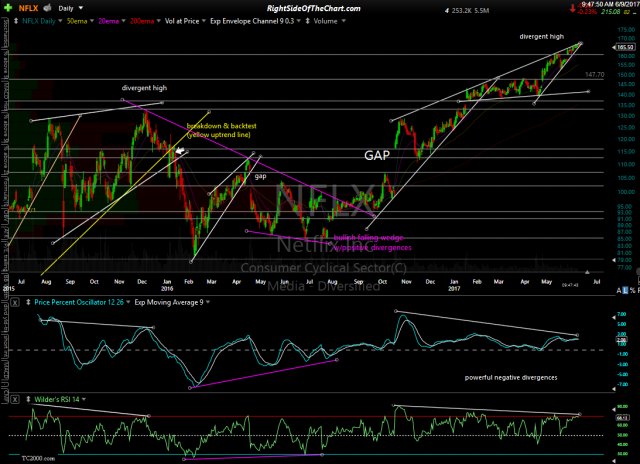Viewport: 640px width, 464px height.
Task: Open Exp Moving Average 9 dropdown
Action: (x=208, y=302)
